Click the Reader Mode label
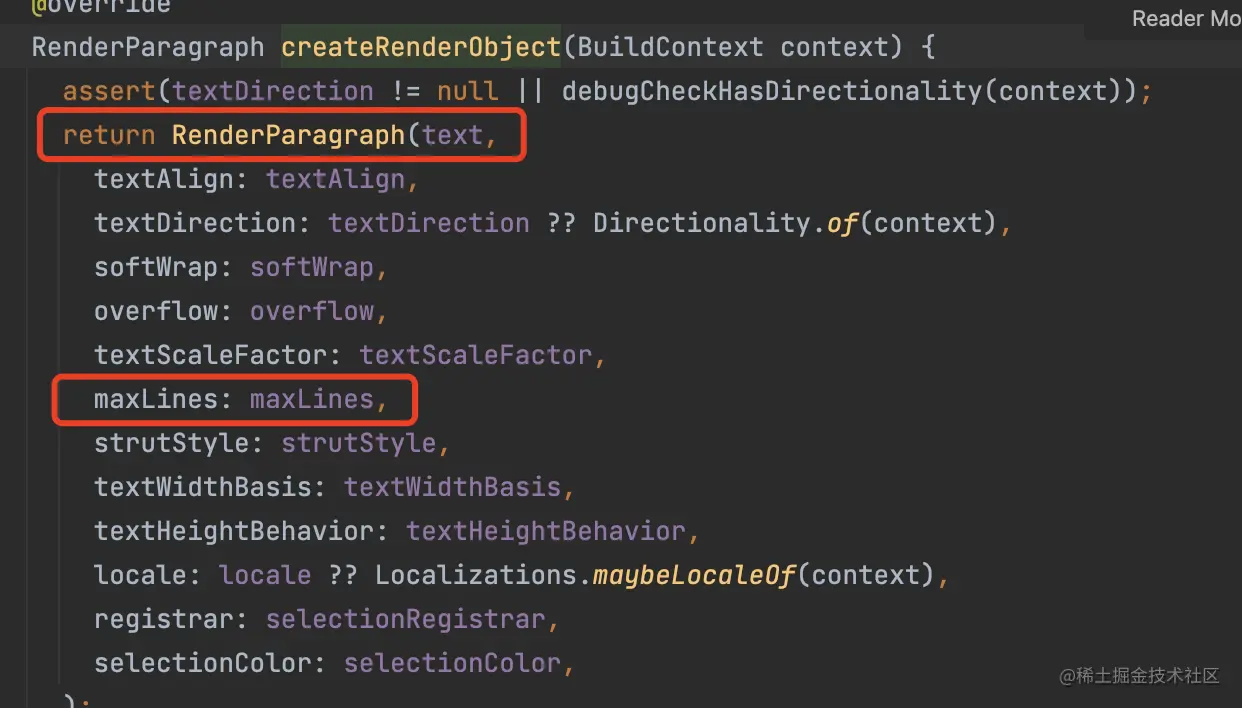1242x708 pixels. tap(1186, 18)
